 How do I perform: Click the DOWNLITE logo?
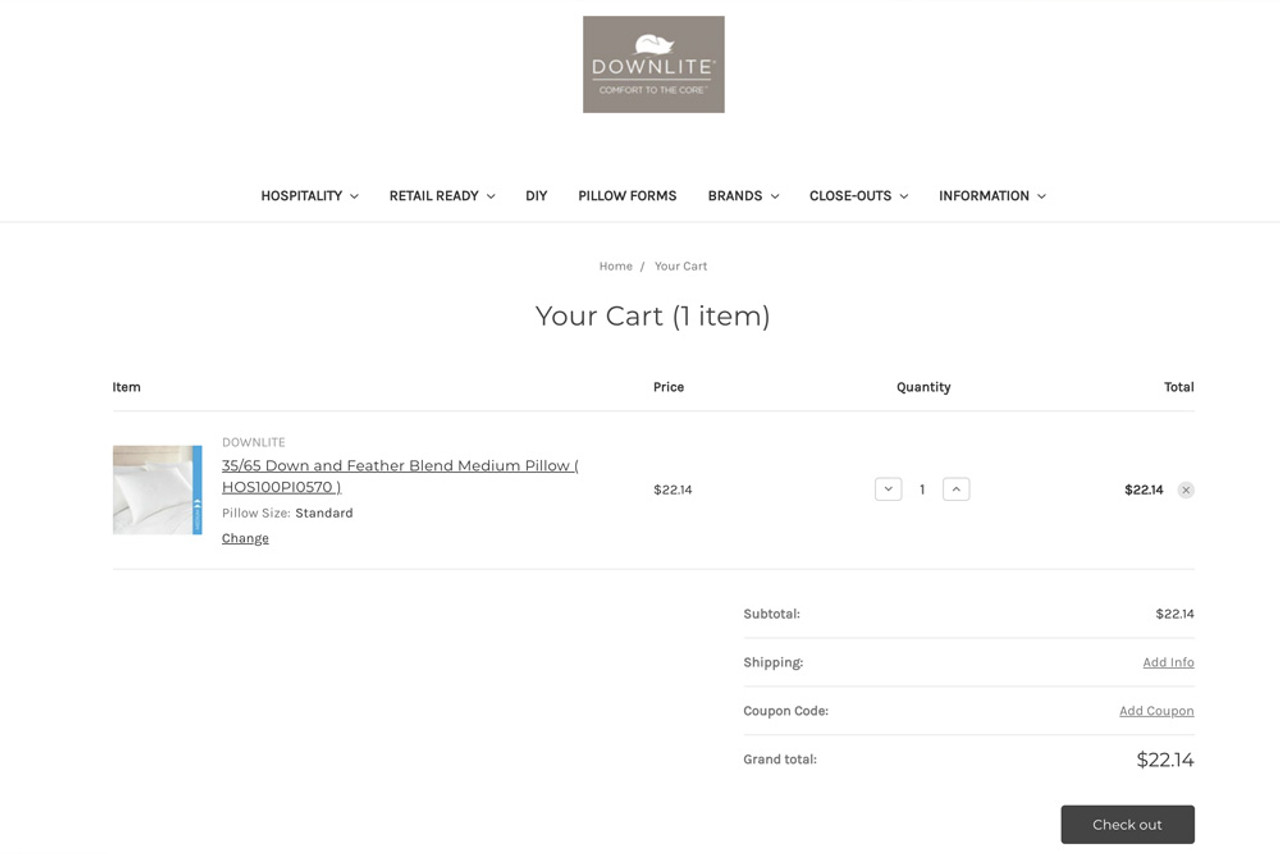[x=653, y=63]
